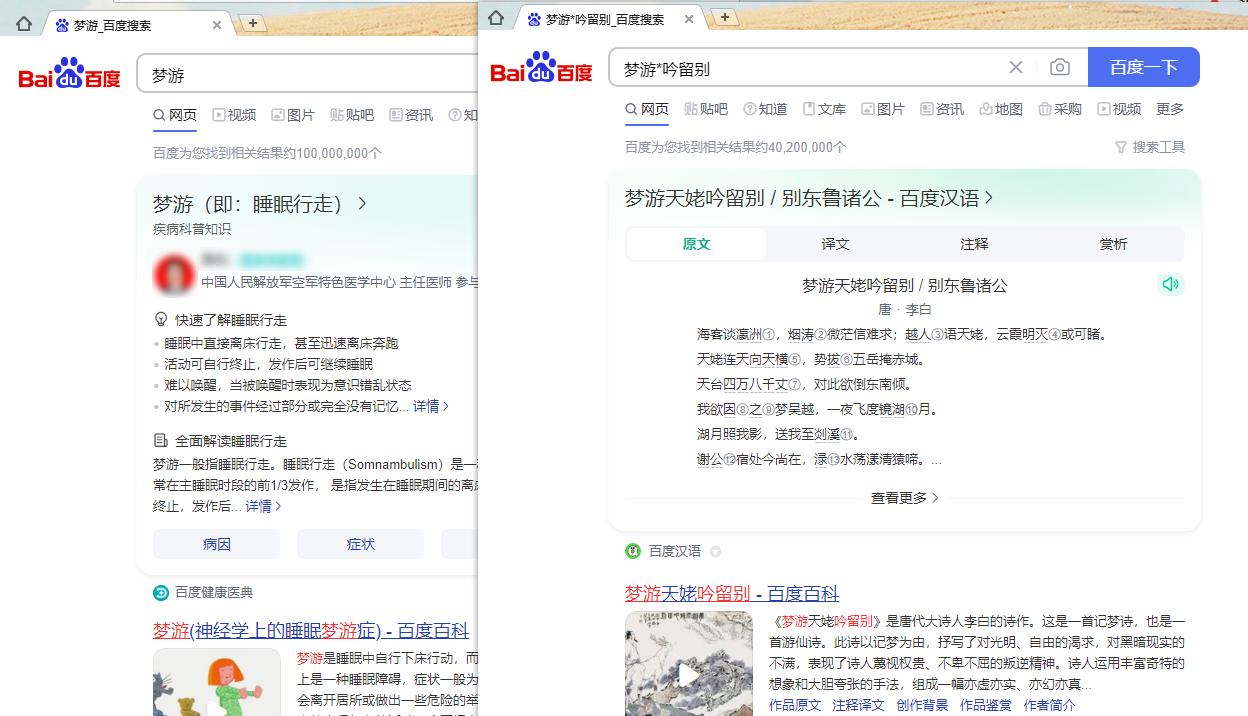This screenshot has height=716, width=1248.
Task: Click the browser home icon
Action: click(x=495, y=17)
